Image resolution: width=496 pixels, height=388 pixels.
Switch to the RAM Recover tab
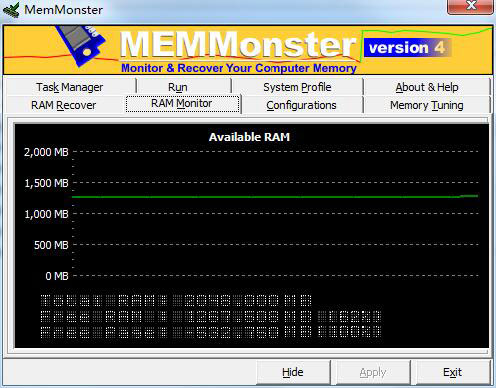63,105
